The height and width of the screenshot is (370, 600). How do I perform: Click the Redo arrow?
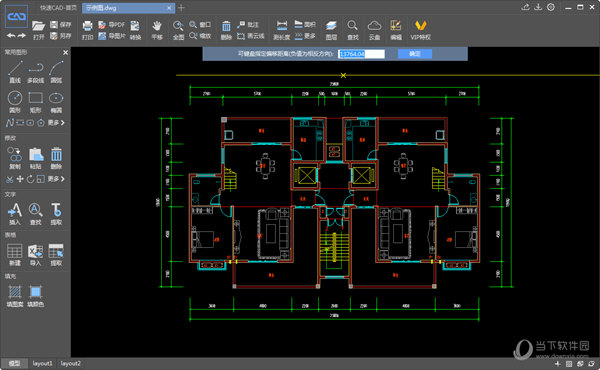[22, 36]
